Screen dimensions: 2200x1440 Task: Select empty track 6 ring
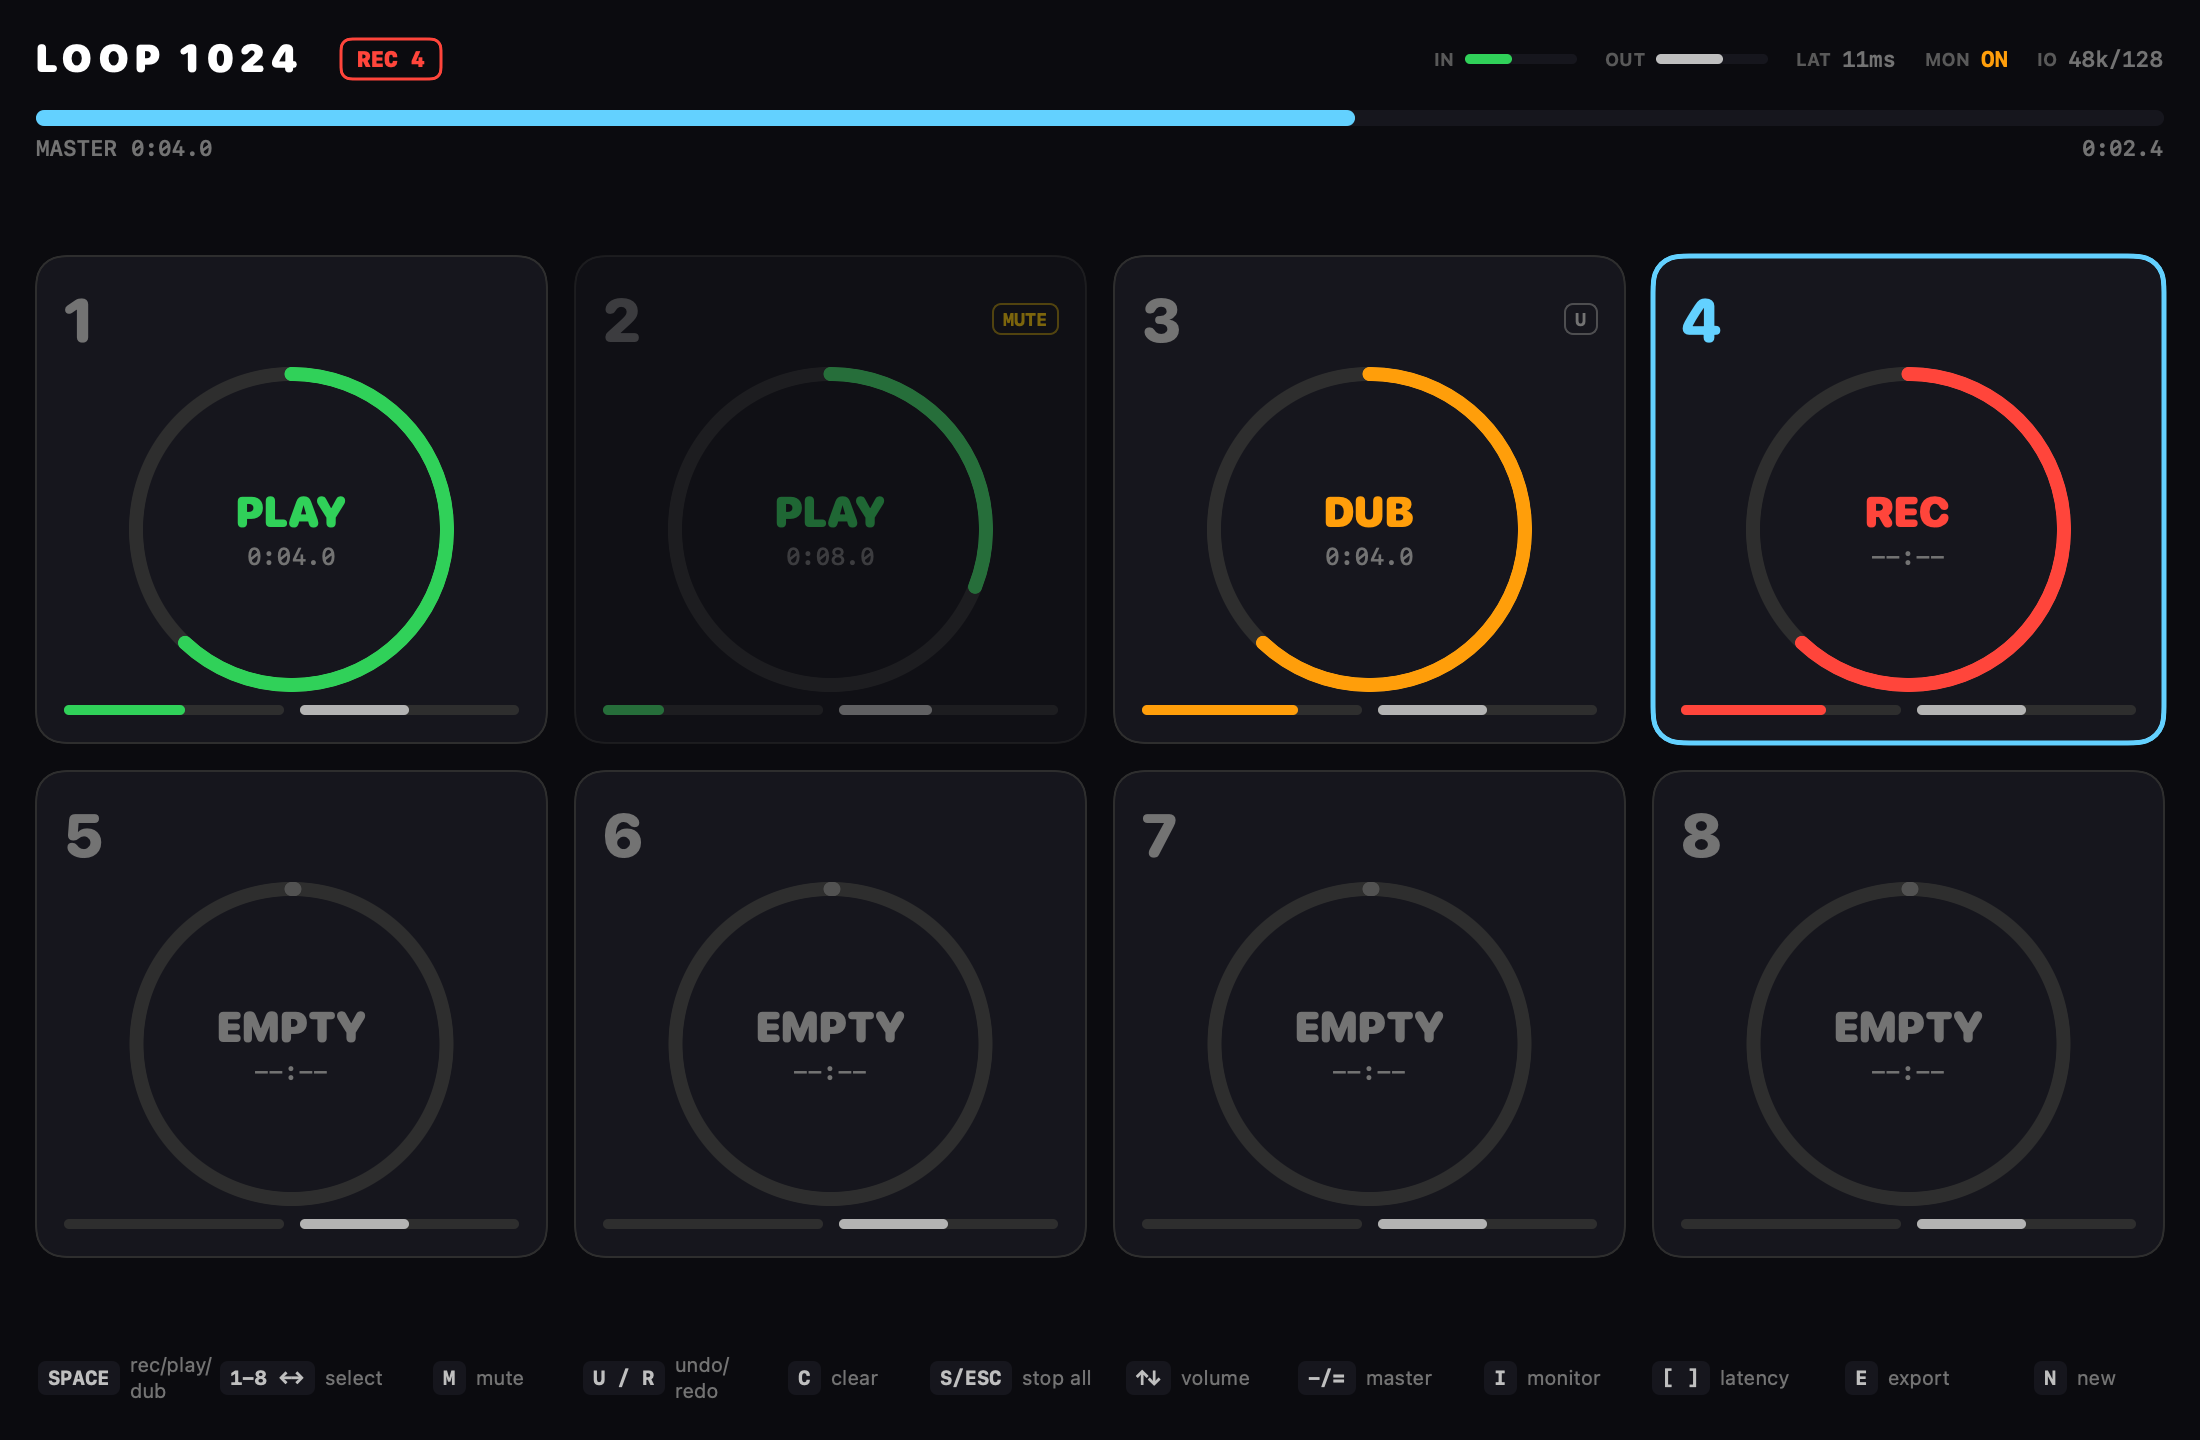click(x=830, y=1043)
